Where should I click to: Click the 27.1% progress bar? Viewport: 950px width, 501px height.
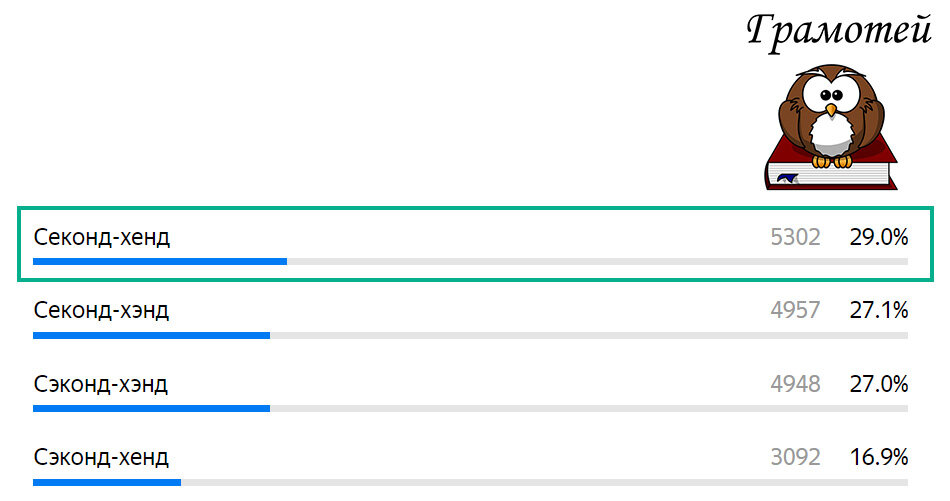(470, 336)
